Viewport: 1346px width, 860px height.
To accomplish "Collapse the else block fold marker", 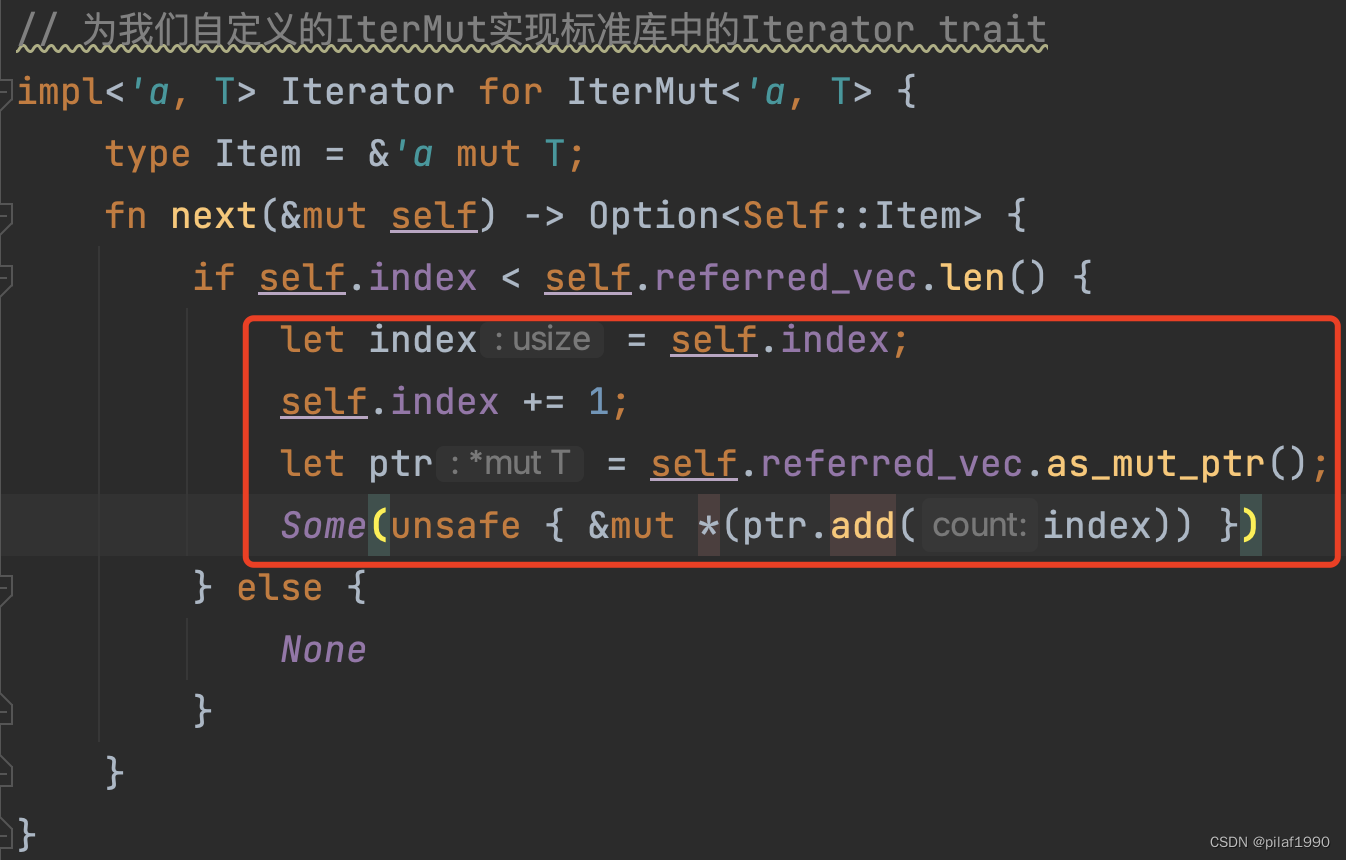I will pyautogui.click(x=5, y=588).
